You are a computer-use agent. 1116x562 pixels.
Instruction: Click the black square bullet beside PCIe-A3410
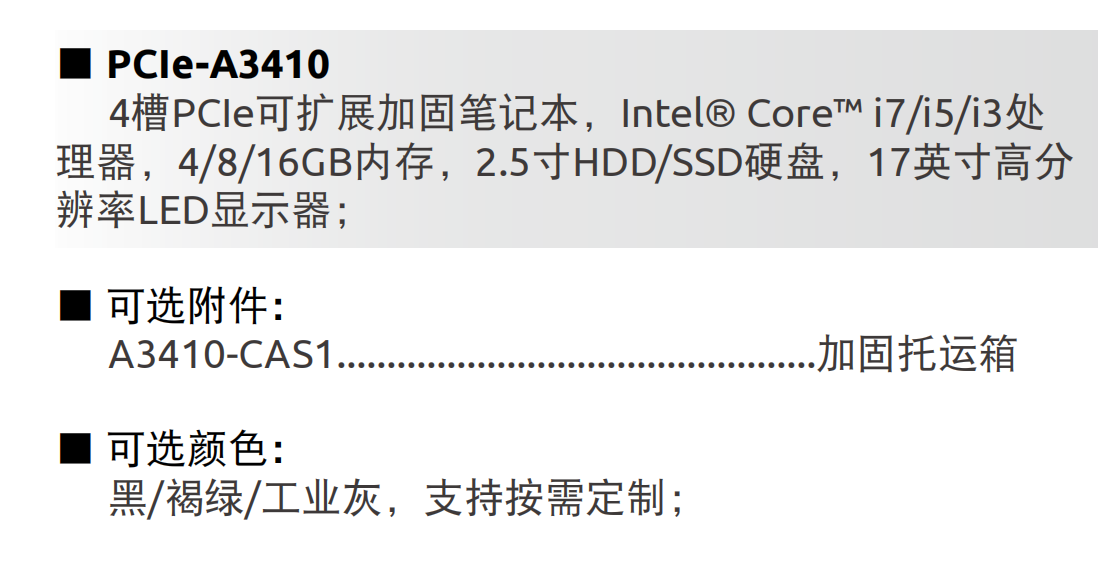tap(75, 63)
